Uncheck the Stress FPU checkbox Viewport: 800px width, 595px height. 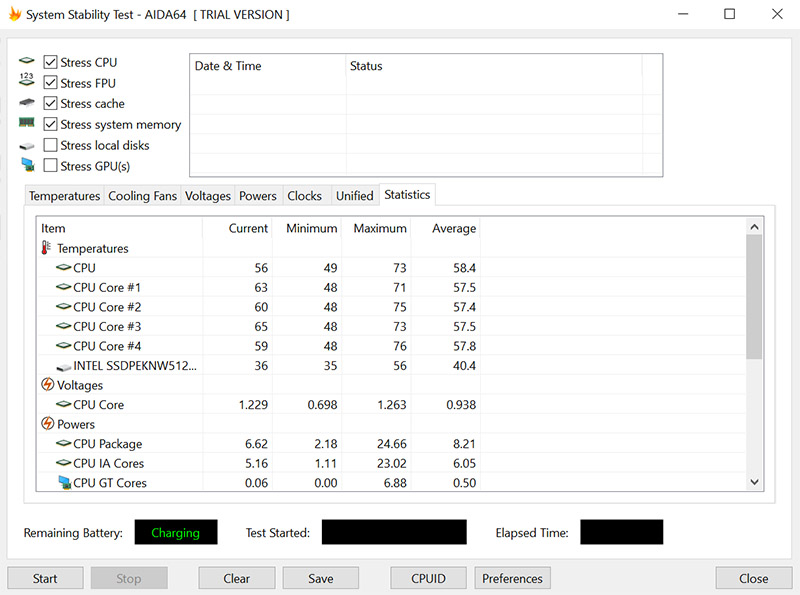[50, 83]
